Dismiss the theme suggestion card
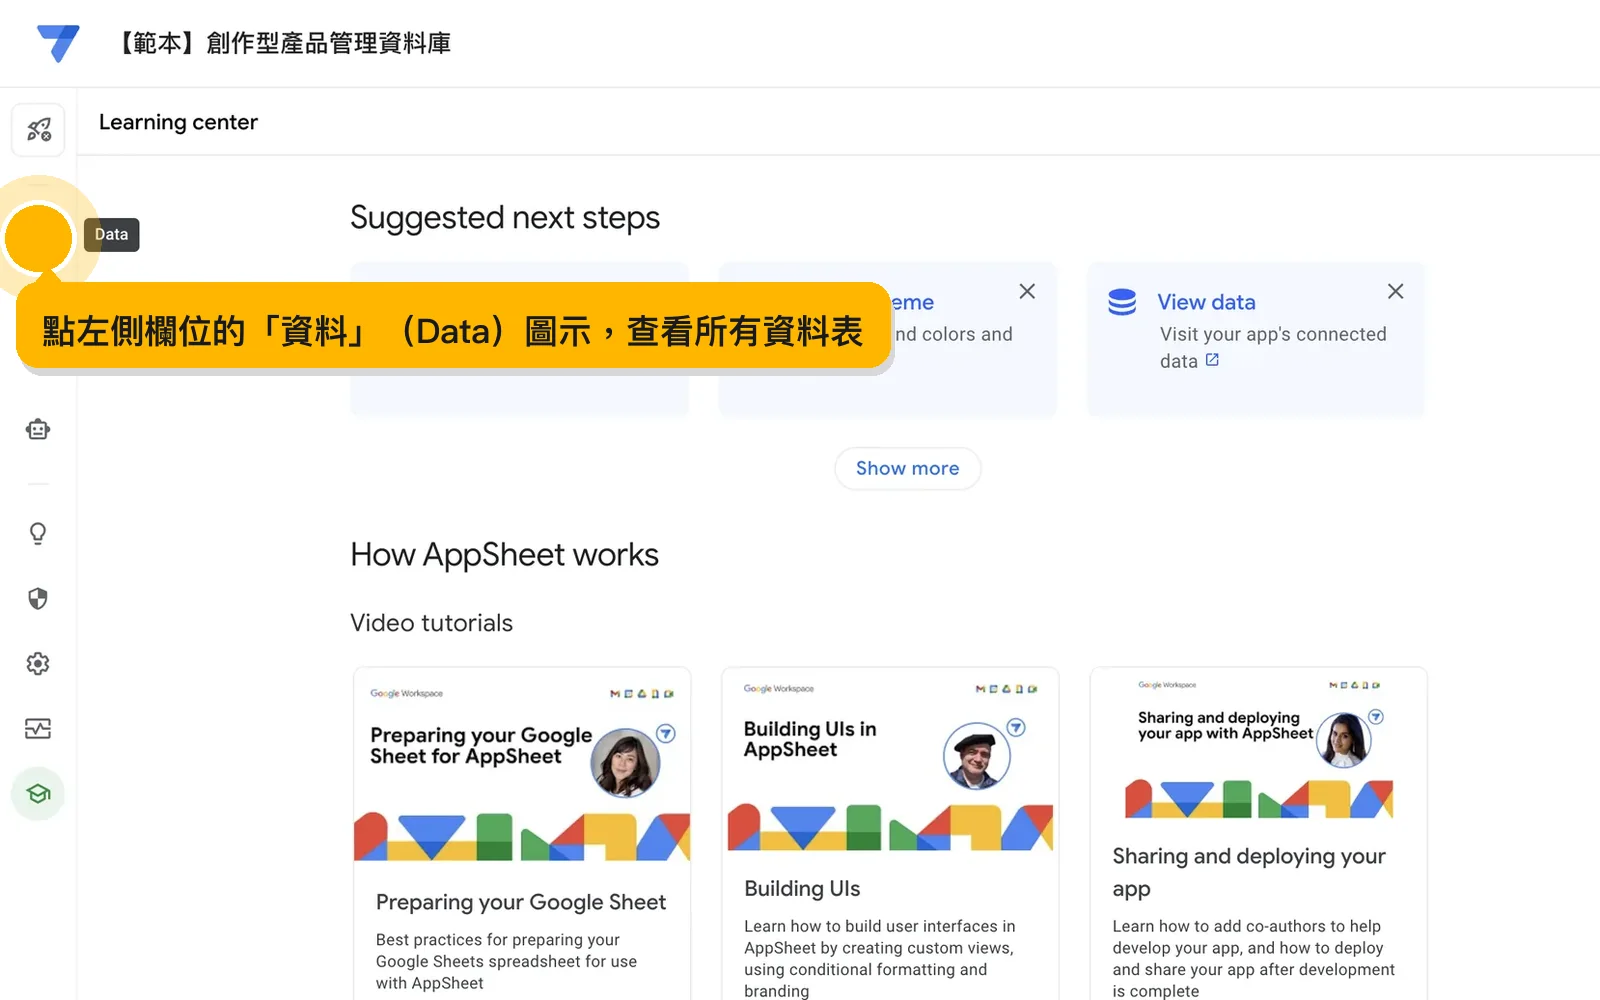Screen dimensions: 1600x1000 [1027, 291]
